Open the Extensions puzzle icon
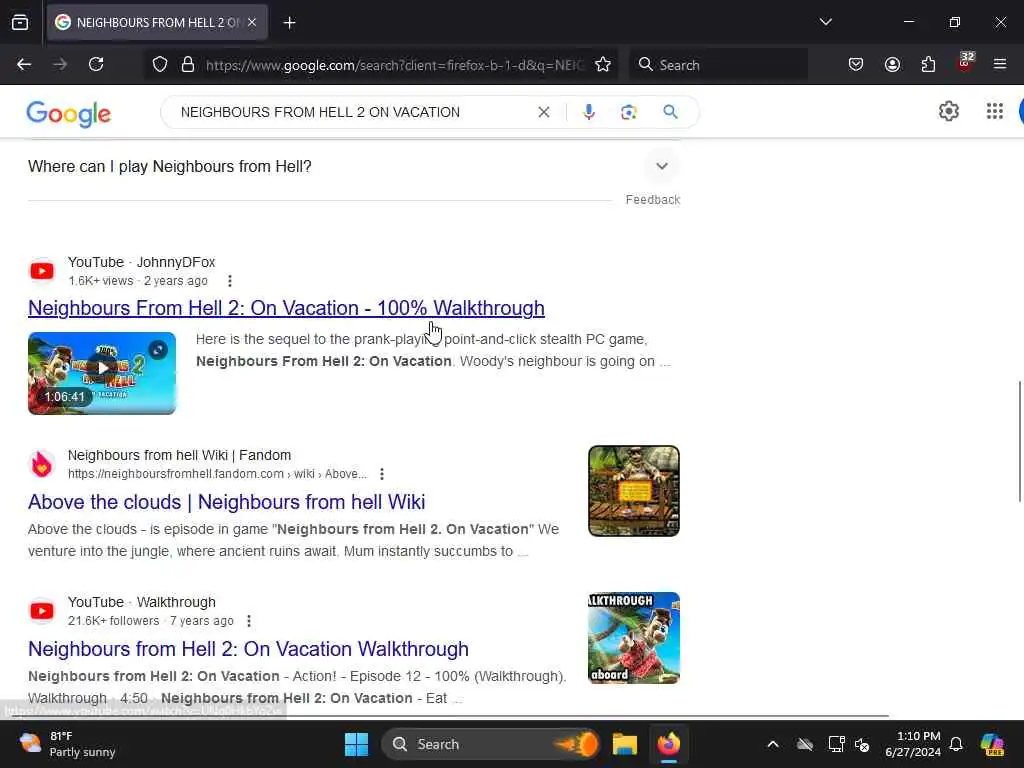The image size is (1024, 768). click(x=928, y=64)
